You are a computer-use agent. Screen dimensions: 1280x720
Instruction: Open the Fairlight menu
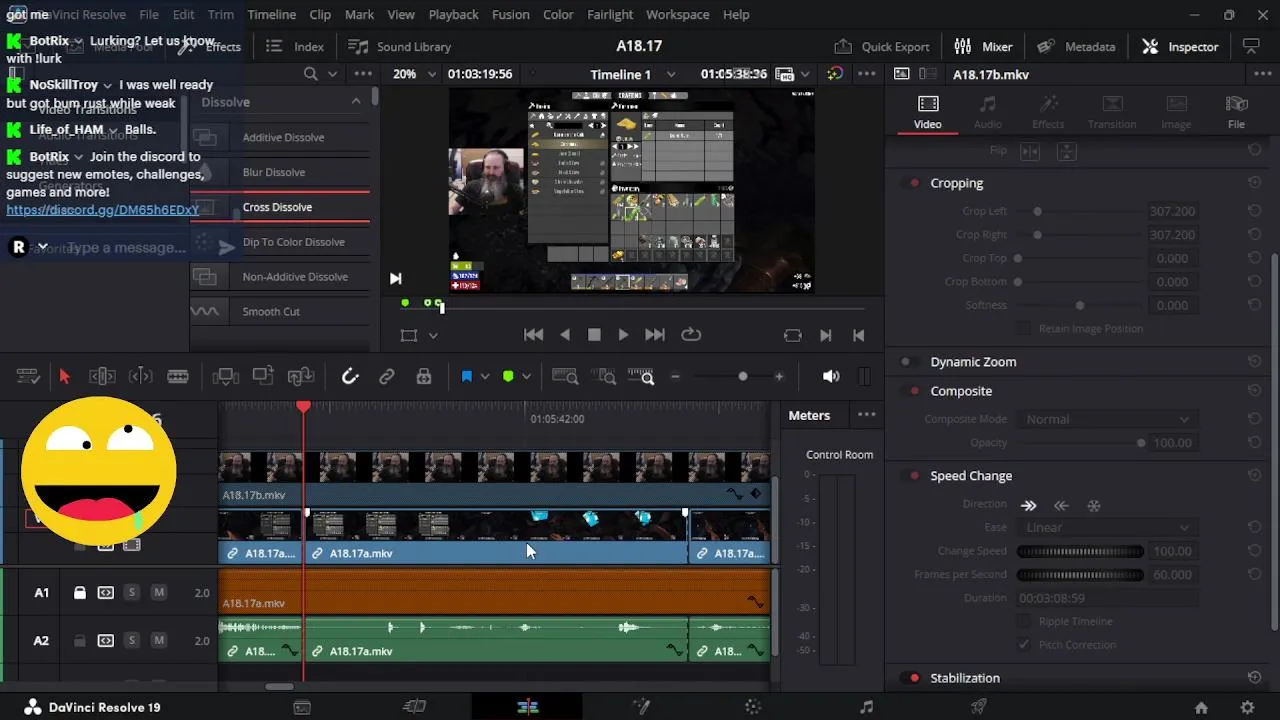point(610,14)
